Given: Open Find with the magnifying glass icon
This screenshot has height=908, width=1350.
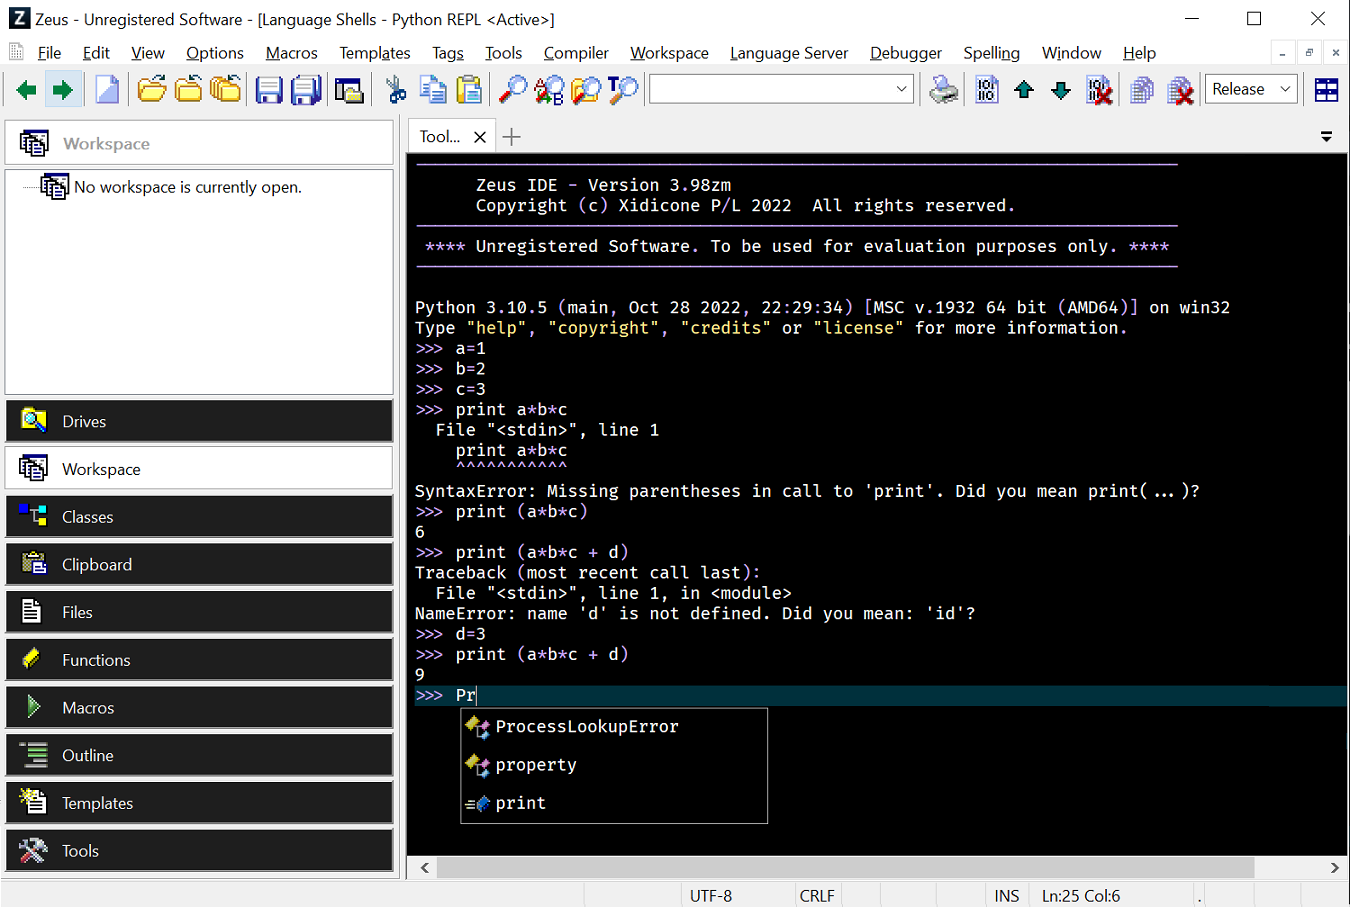Looking at the screenshot, I should coord(513,90).
